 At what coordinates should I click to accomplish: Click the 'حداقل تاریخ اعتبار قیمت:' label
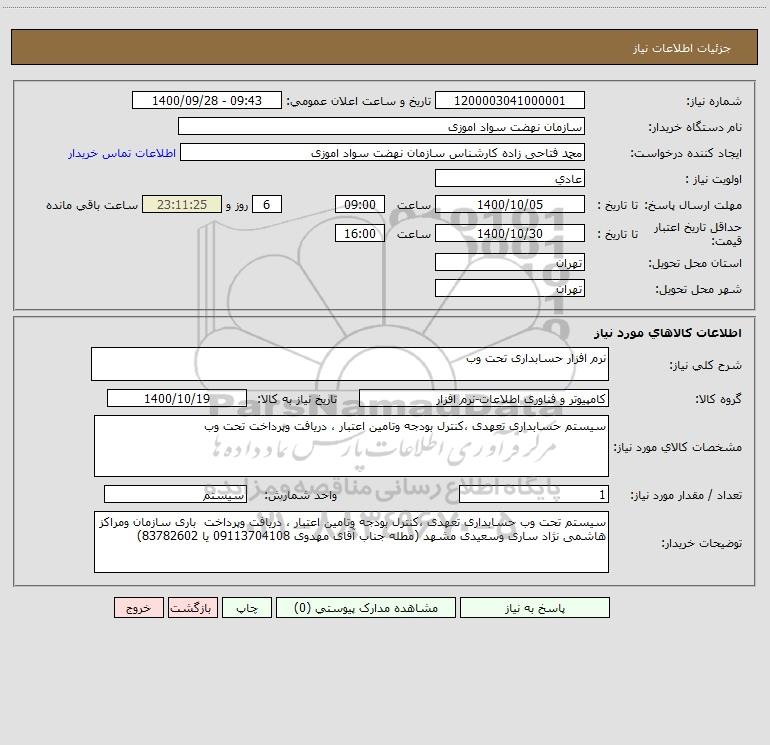click(x=698, y=234)
